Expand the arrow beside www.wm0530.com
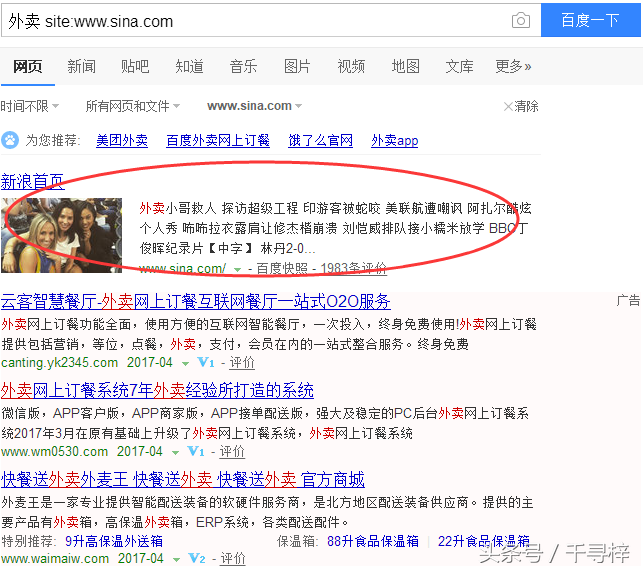This screenshot has height=572, width=643. pos(176,453)
